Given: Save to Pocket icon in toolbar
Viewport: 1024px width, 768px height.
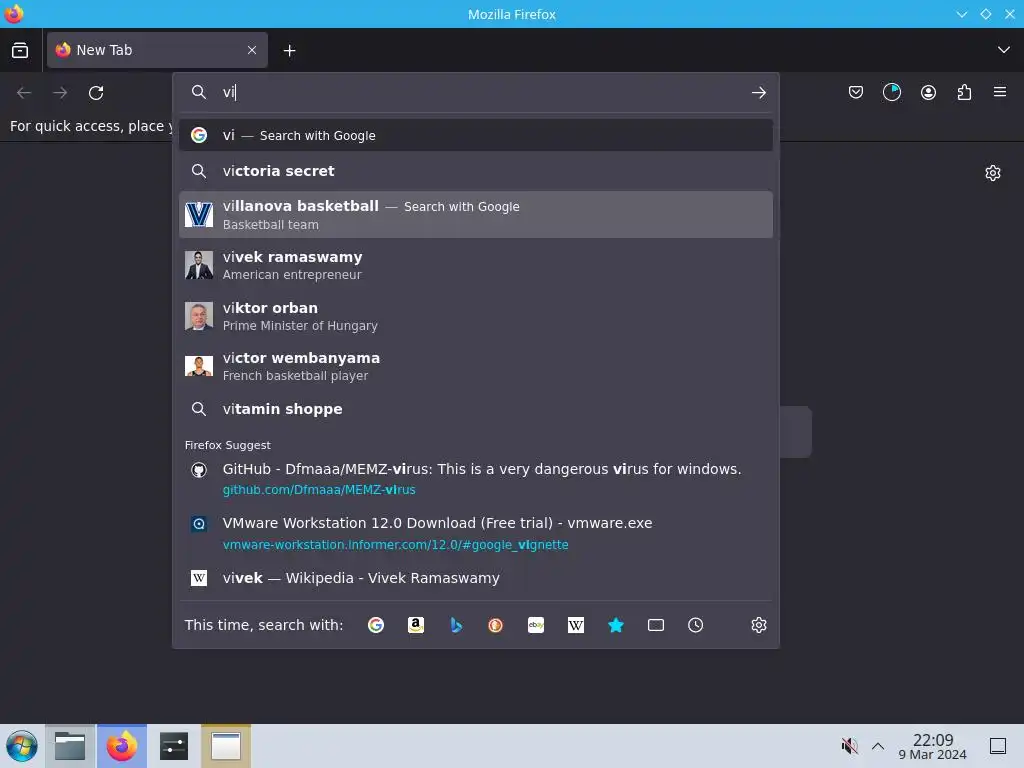Looking at the screenshot, I should [856, 93].
